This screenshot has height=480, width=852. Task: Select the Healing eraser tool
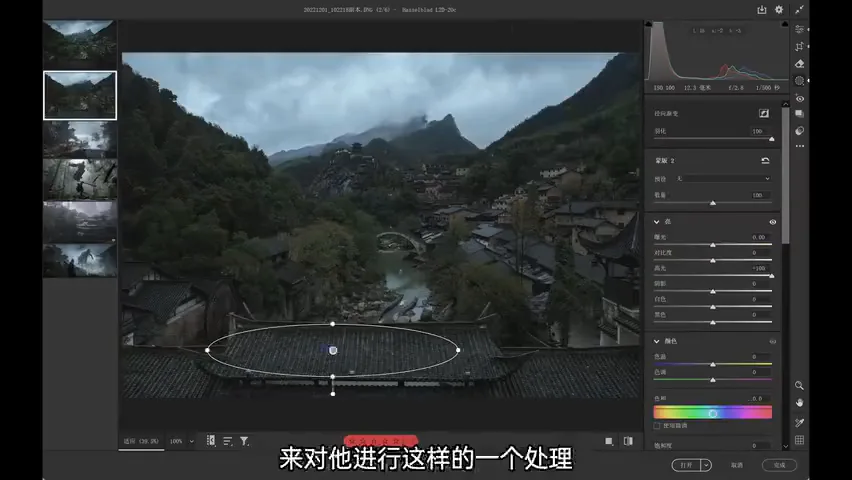pos(799,64)
